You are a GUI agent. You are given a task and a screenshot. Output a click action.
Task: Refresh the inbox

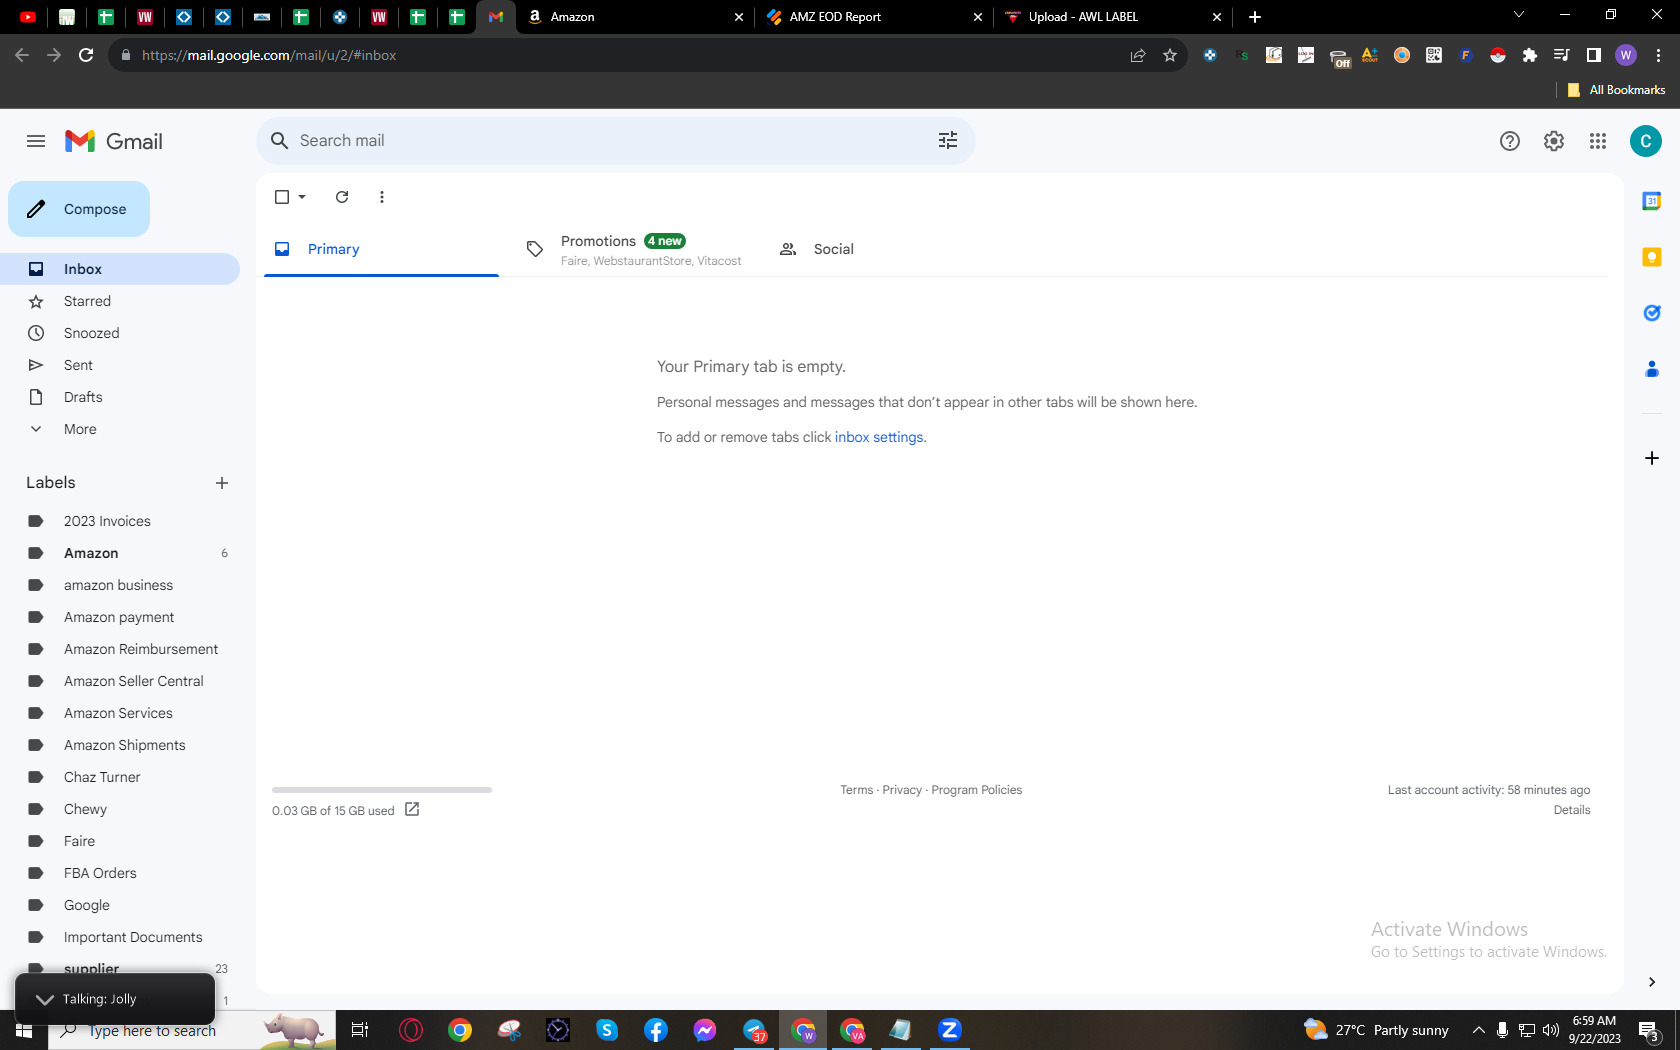click(342, 197)
